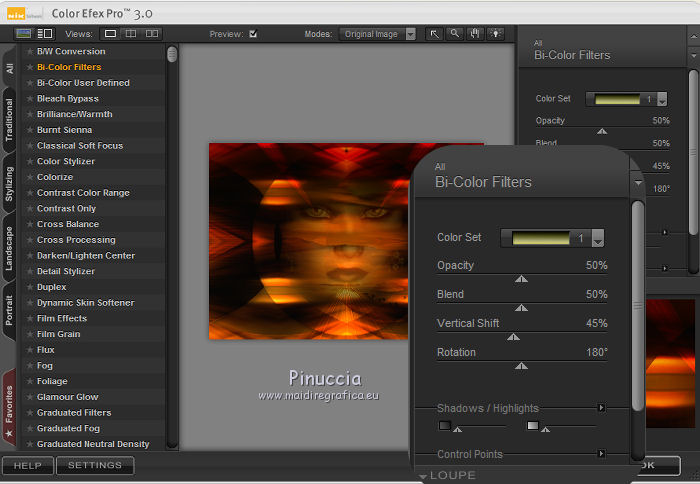
Task: Toggle favorite star for Bleach Bypass
Action: (x=30, y=99)
